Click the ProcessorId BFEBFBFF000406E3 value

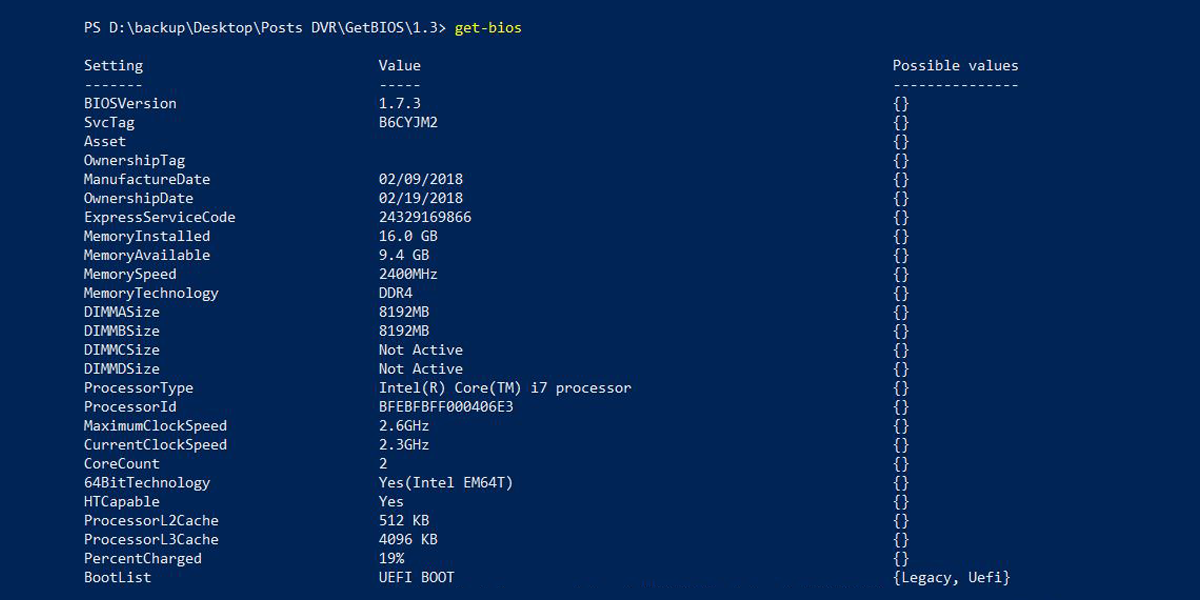[446, 407]
